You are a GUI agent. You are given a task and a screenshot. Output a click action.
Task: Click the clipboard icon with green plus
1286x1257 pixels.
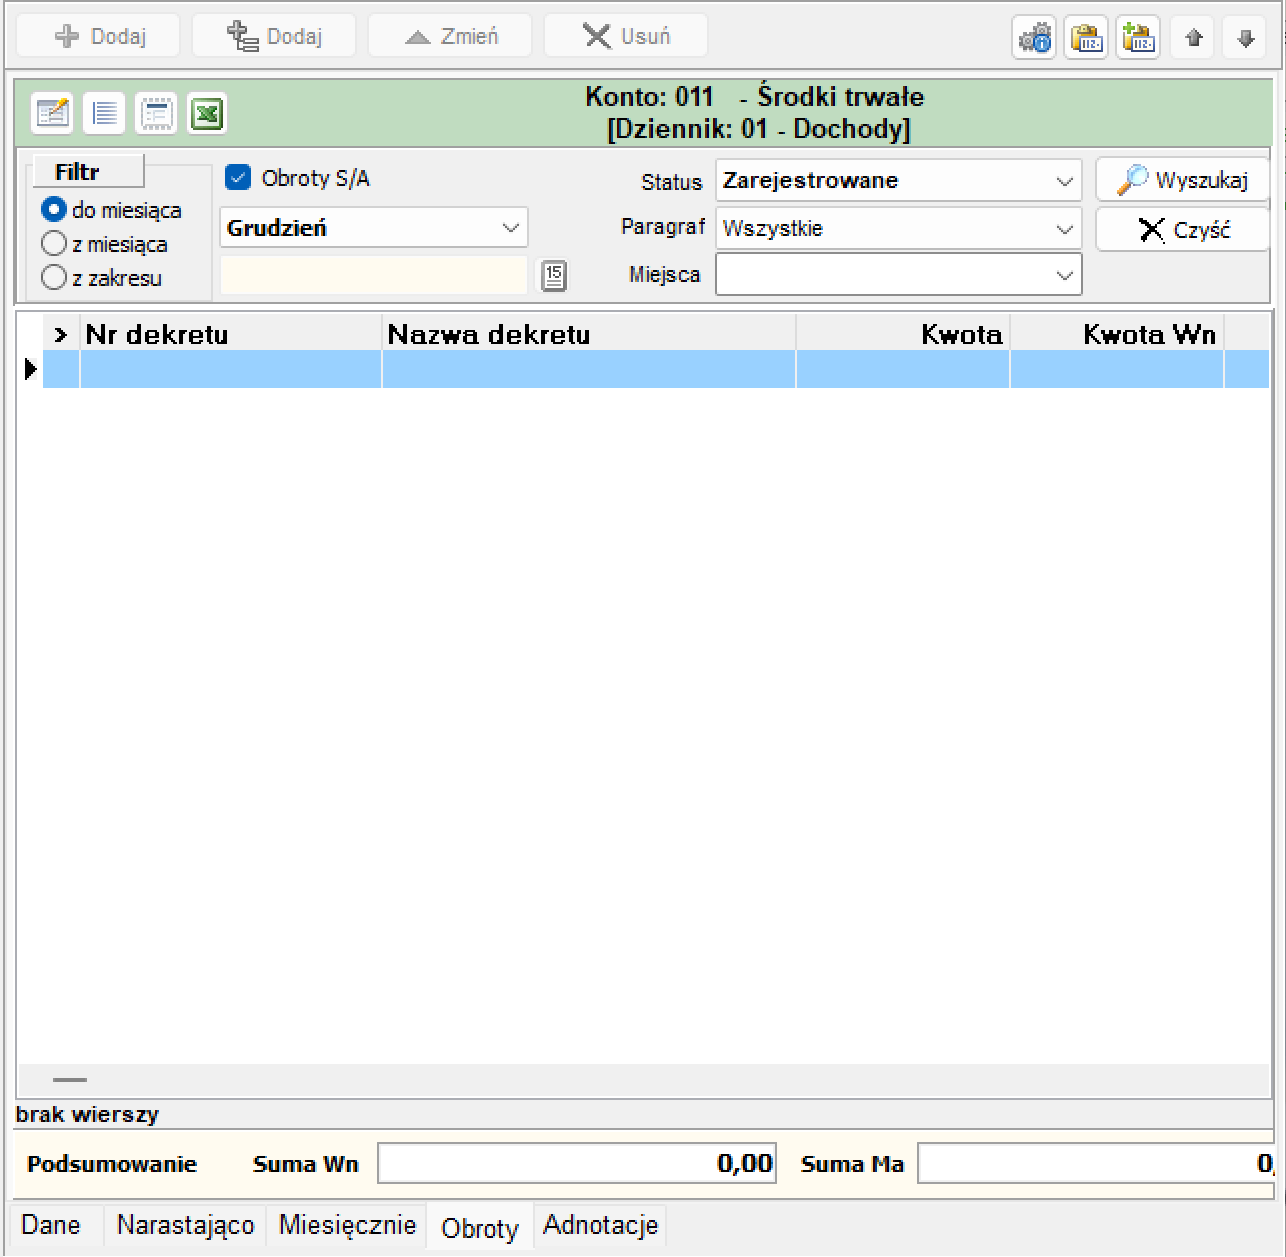coord(1138,38)
